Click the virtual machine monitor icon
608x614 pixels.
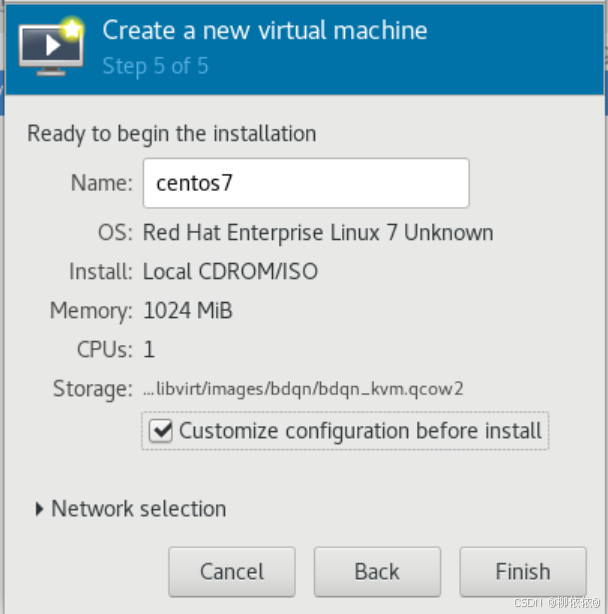pos(51,47)
